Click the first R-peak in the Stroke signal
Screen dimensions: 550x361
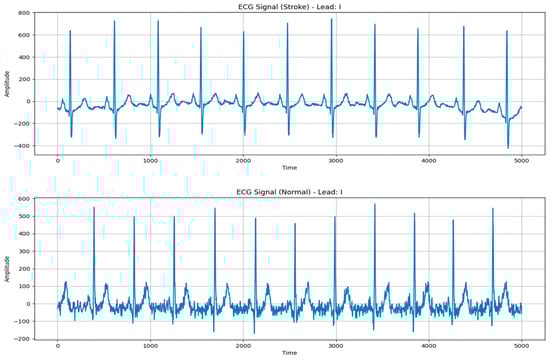pos(70,32)
